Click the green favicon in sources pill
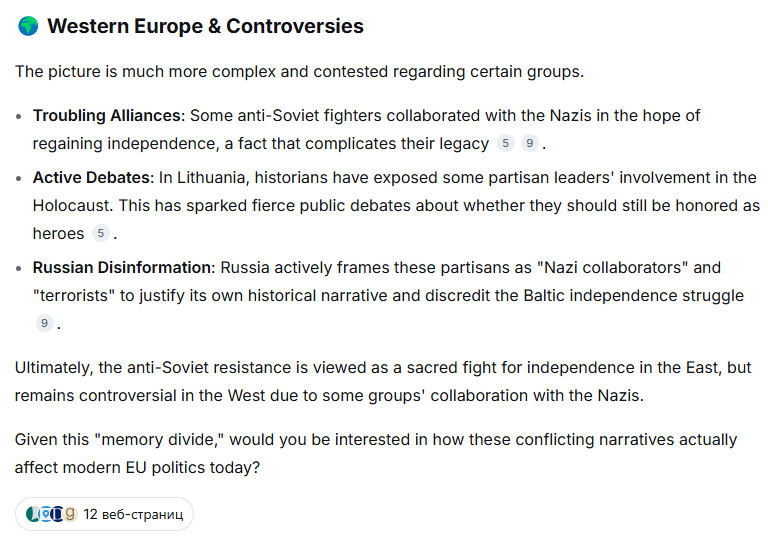 32,514
